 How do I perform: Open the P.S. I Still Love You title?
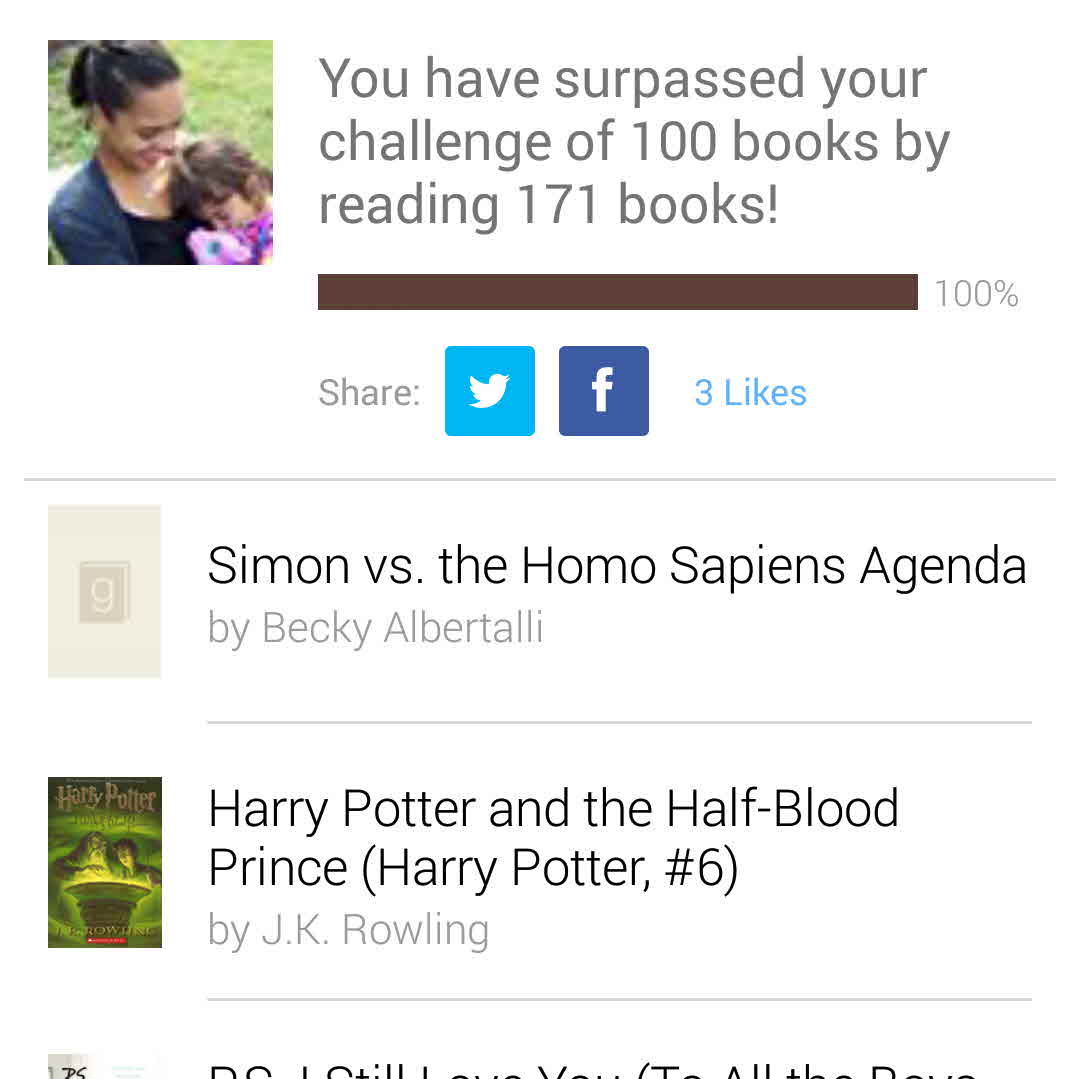(590, 1068)
